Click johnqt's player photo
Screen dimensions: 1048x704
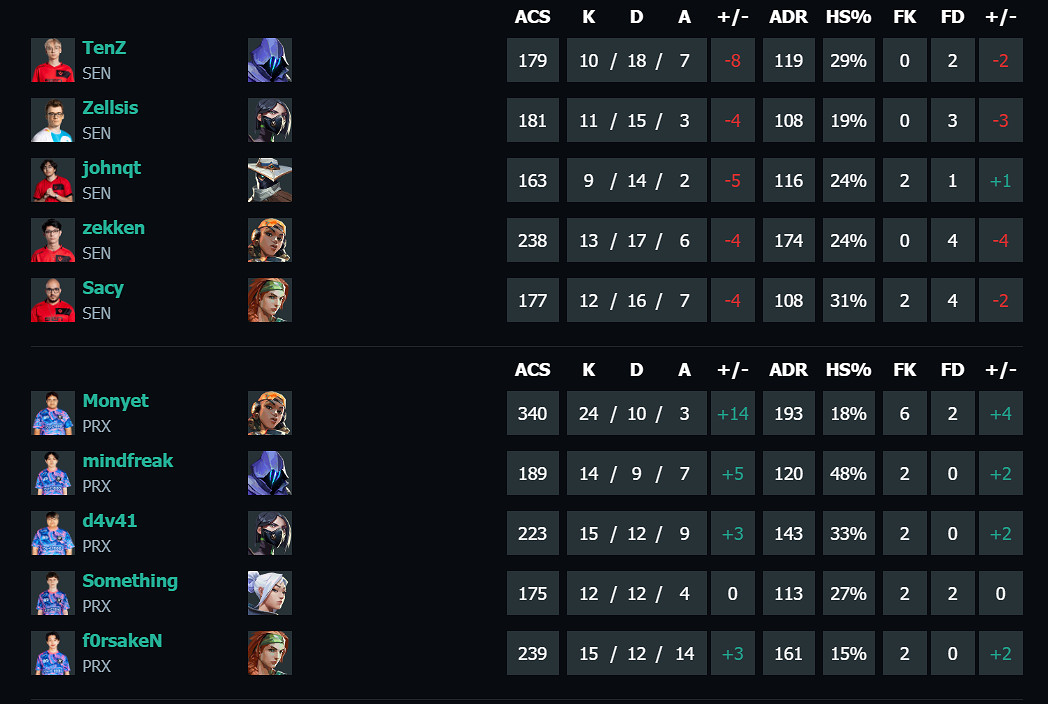click(x=53, y=180)
